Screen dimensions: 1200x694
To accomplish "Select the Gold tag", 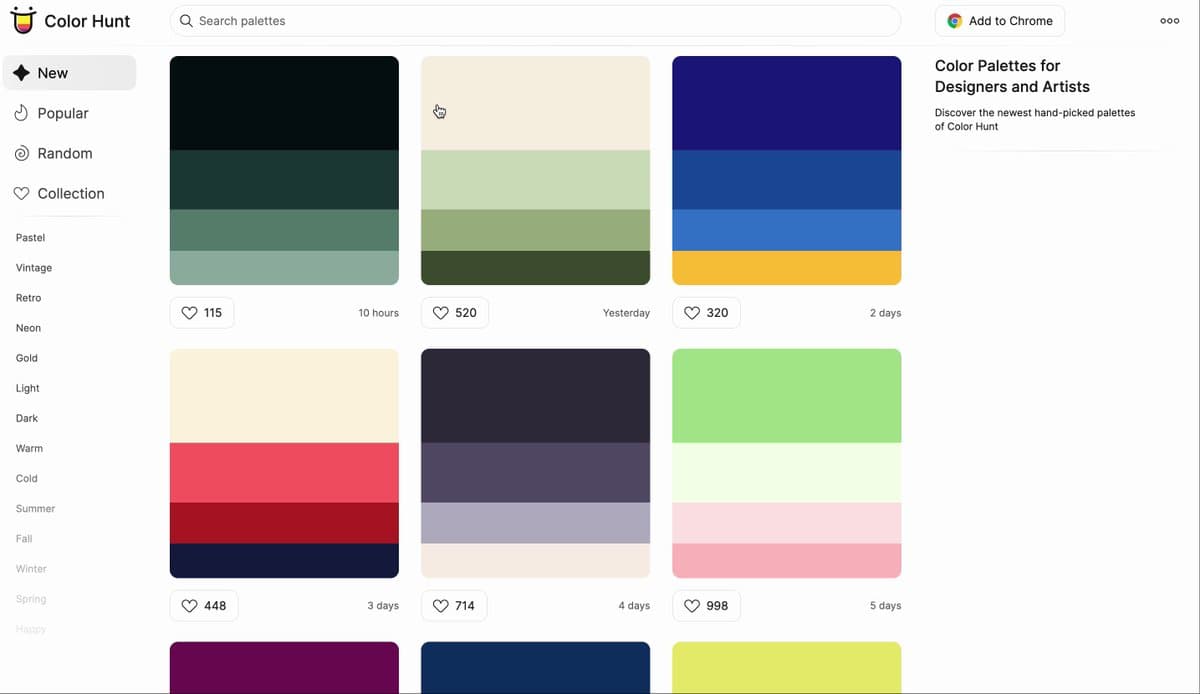I will point(27,358).
